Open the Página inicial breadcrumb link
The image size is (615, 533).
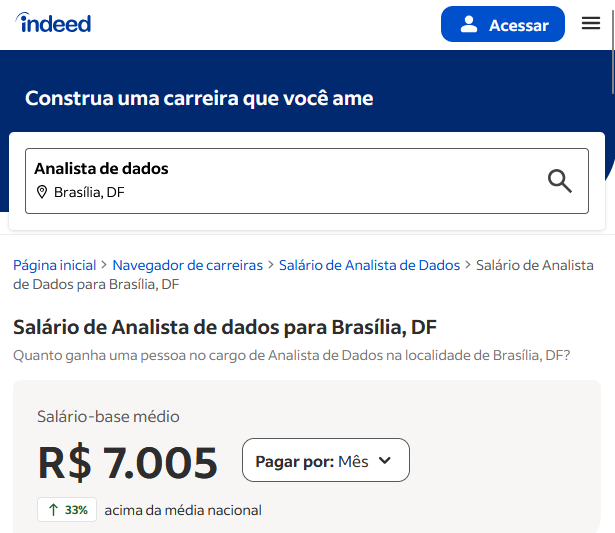(55, 266)
